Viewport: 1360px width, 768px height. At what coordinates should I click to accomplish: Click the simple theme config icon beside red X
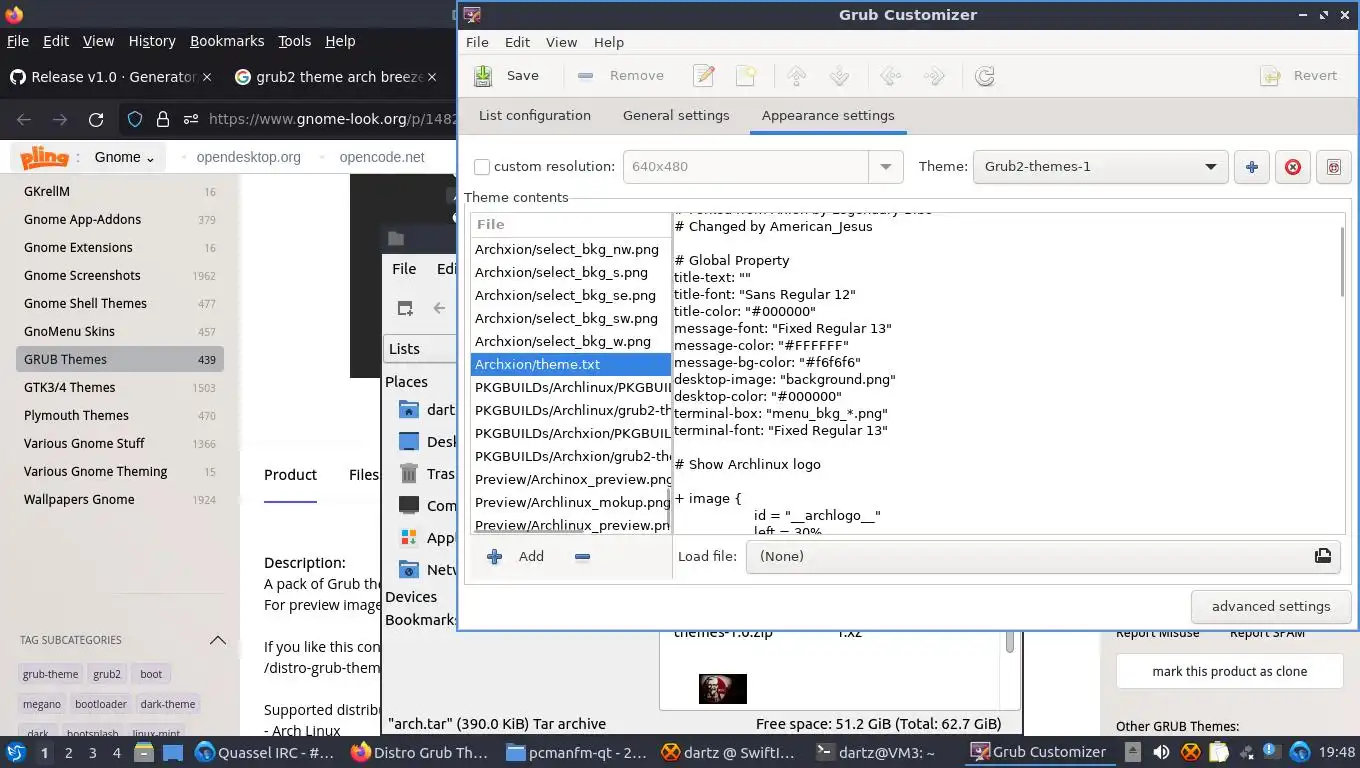(1333, 167)
